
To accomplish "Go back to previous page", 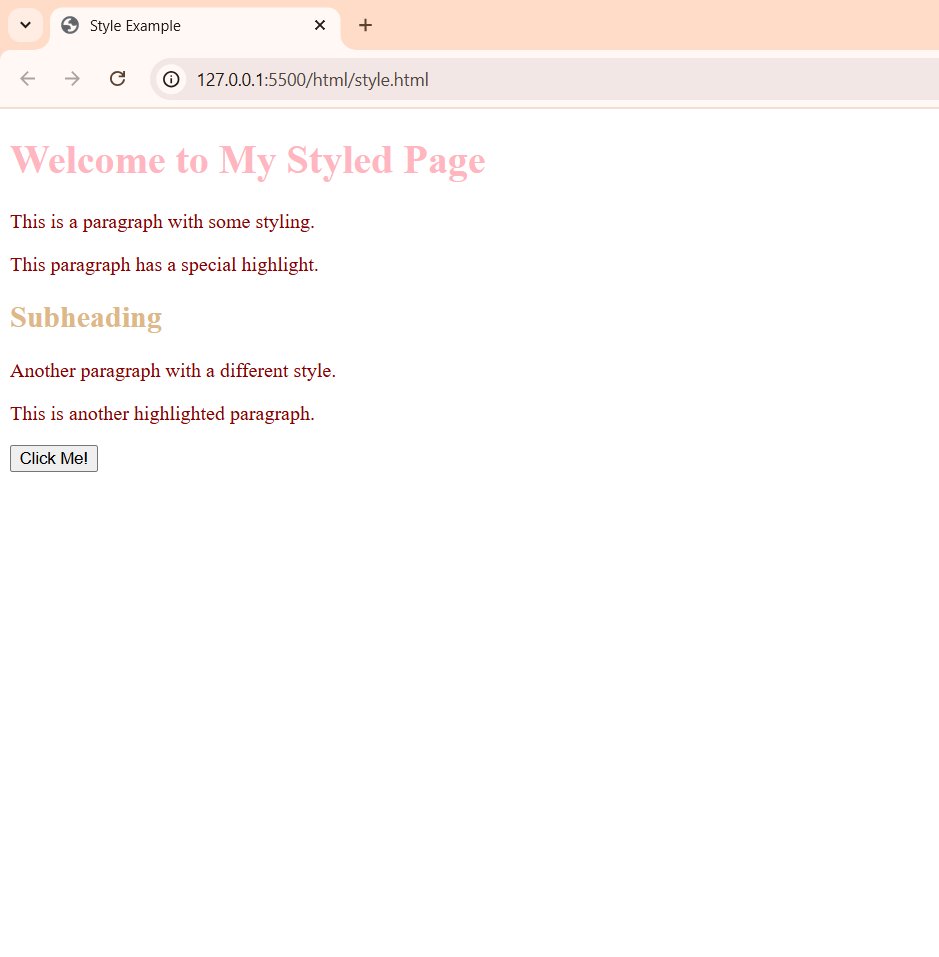I will coord(27,79).
